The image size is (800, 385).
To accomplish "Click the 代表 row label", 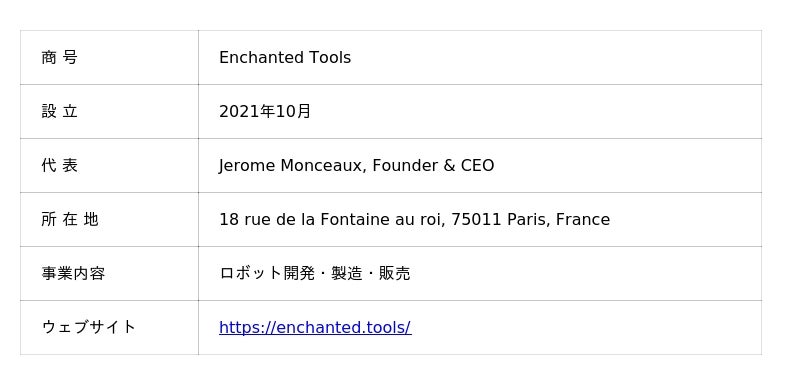I will (x=59, y=166).
